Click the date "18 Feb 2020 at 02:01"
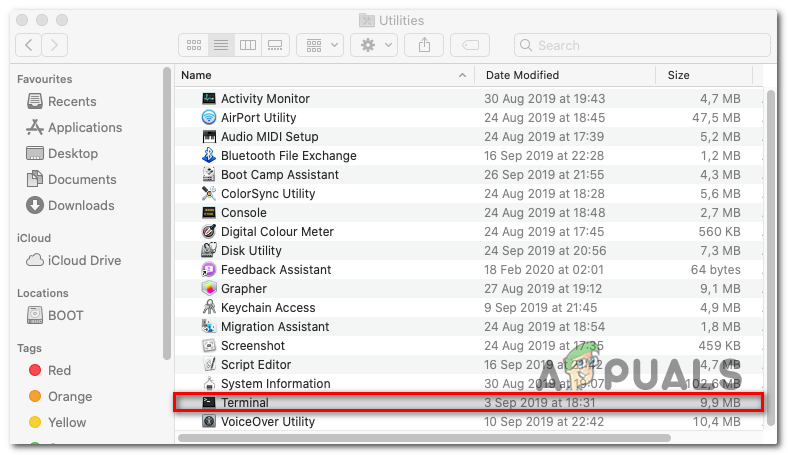788x455 pixels. pyautogui.click(x=544, y=269)
